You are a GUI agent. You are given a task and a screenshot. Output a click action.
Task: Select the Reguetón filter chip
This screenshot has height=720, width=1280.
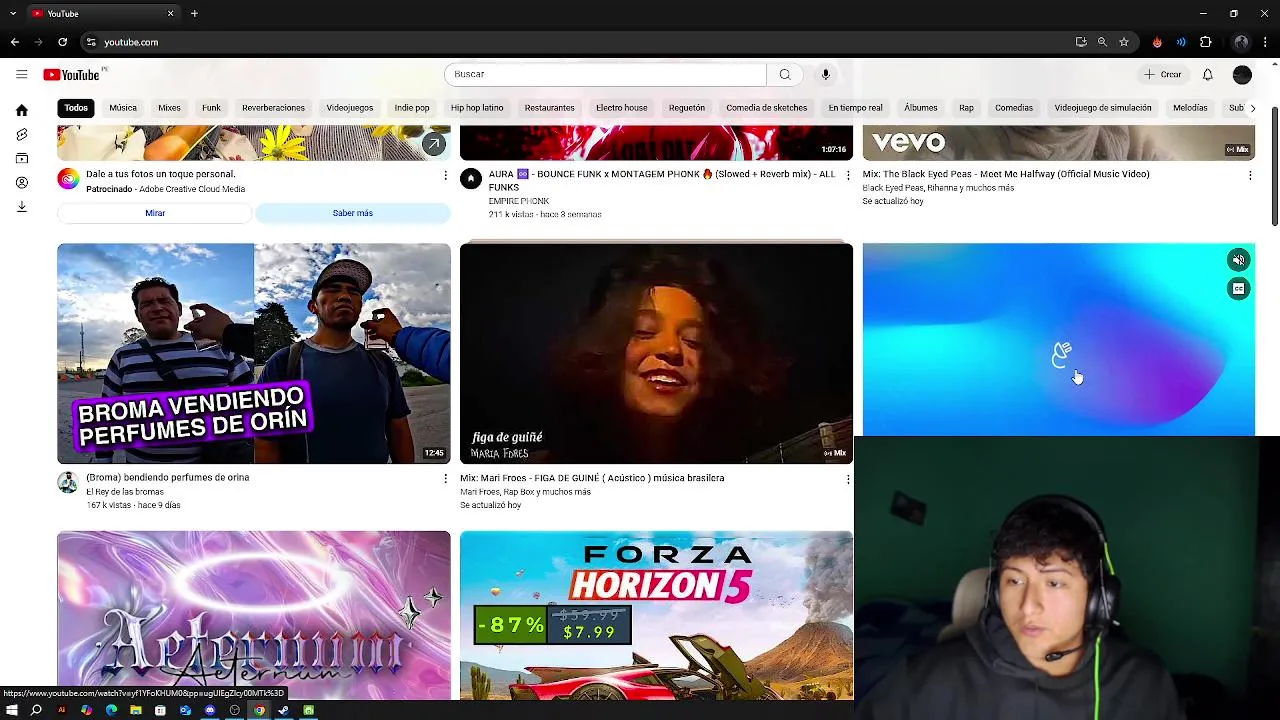(x=687, y=108)
